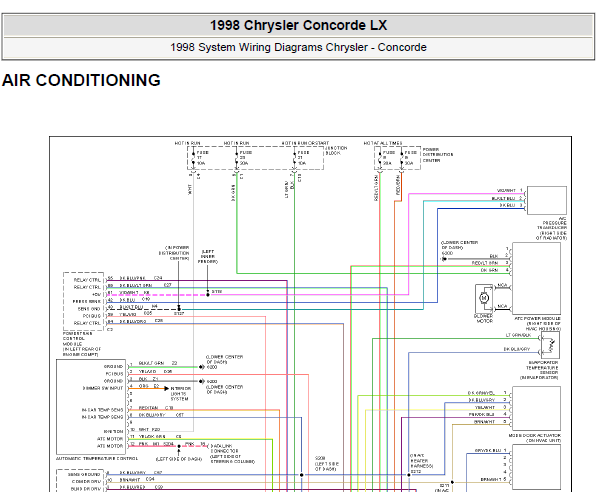This screenshot has width=599, height=492.
Task: Click 'RED/TAN C18' wire label at pin 7
Action: [156, 408]
